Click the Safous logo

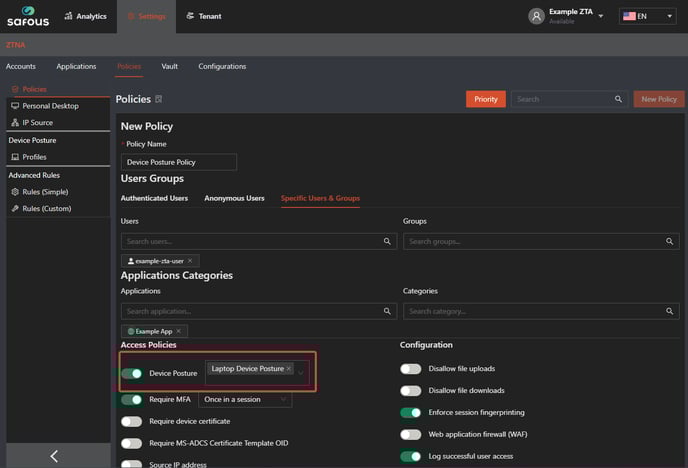tap(28, 16)
